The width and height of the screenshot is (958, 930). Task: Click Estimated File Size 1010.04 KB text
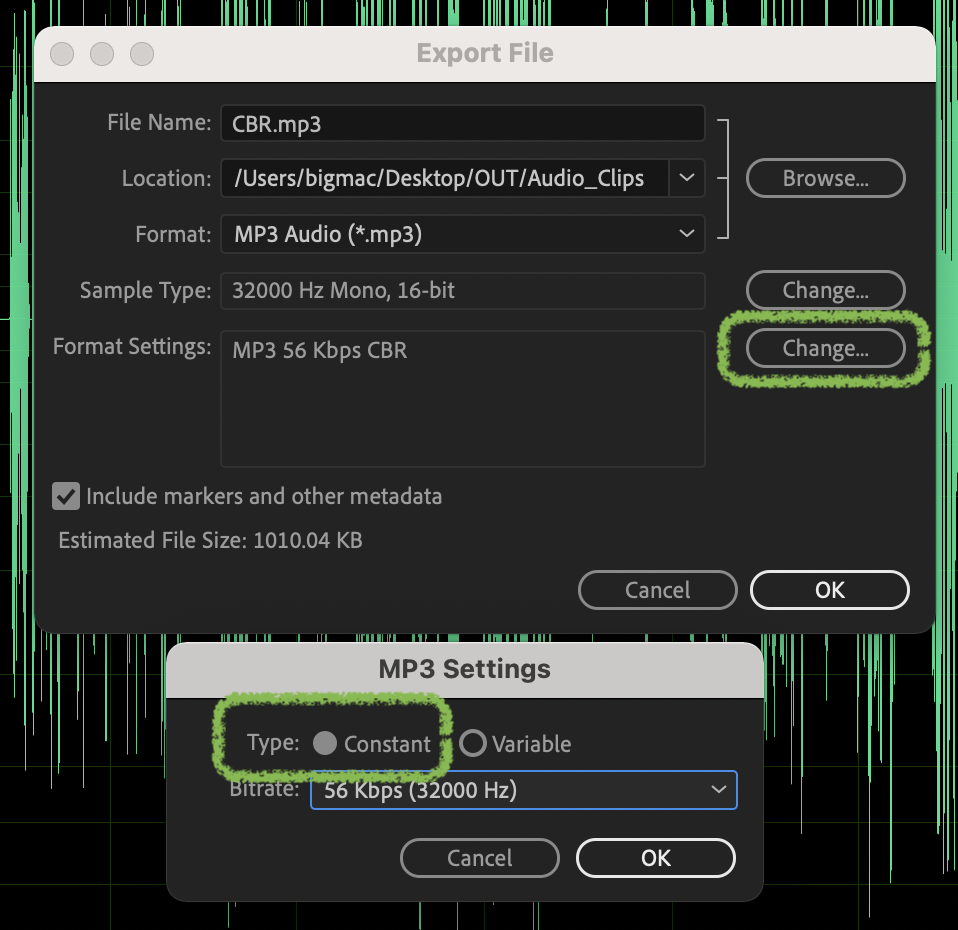click(210, 540)
